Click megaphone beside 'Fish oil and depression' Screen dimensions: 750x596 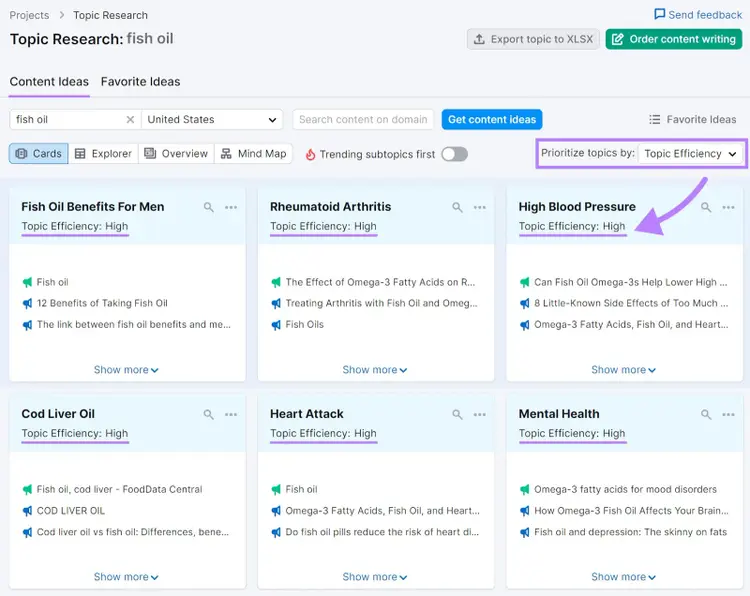[x=525, y=532]
